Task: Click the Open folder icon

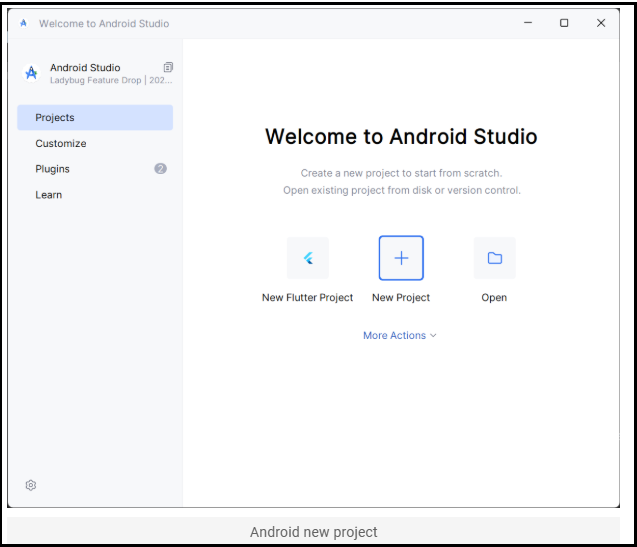Action: [x=494, y=258]
